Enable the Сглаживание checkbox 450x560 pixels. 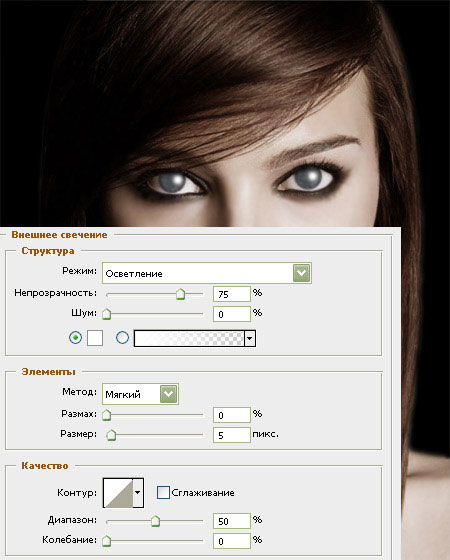pos(163,492)
